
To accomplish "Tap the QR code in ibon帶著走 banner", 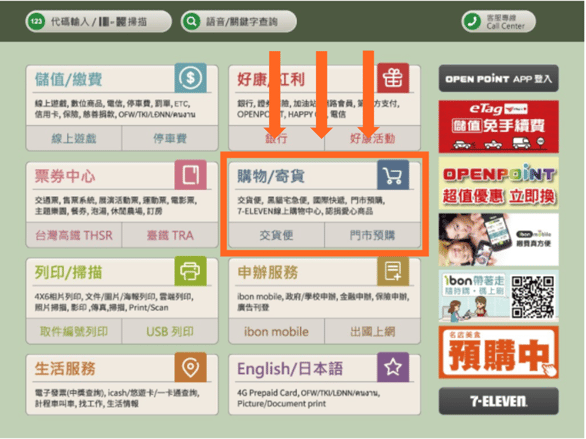I will [533, 297].
